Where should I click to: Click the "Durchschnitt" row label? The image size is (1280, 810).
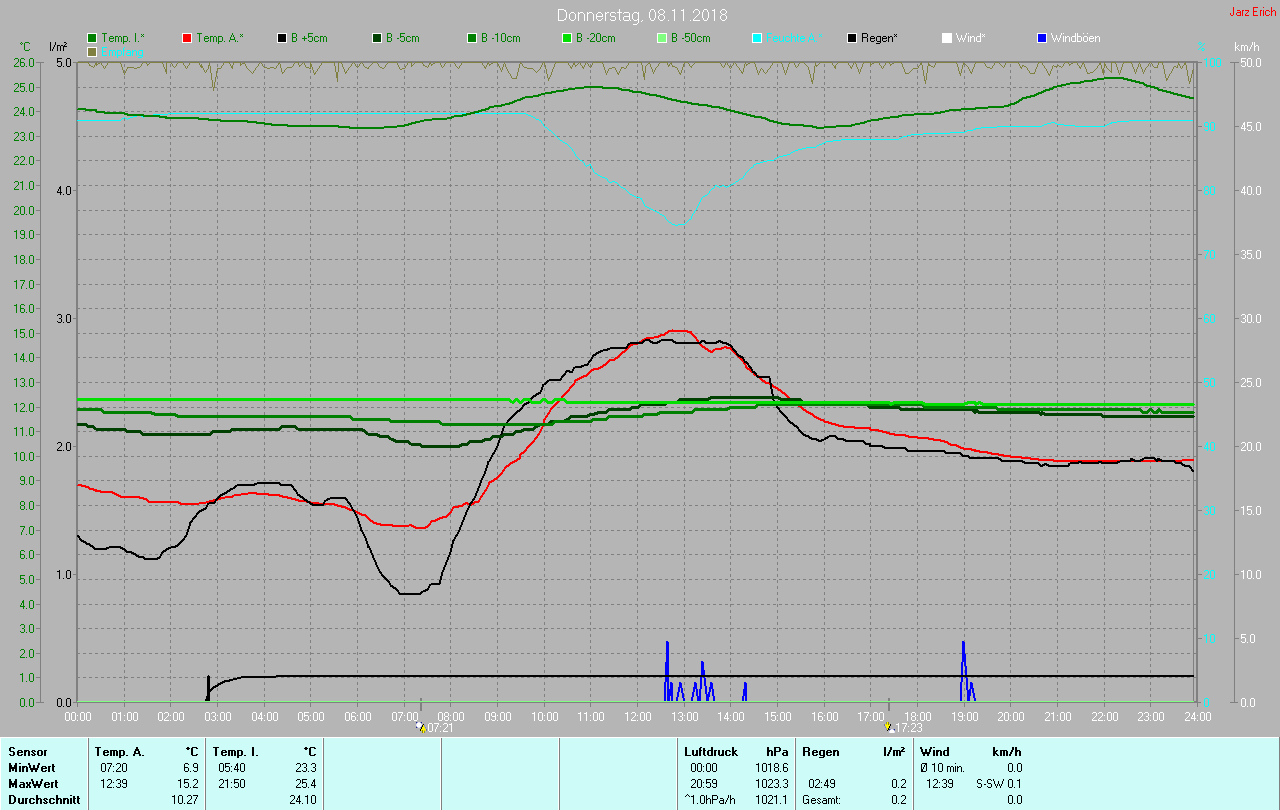[42, 799]
